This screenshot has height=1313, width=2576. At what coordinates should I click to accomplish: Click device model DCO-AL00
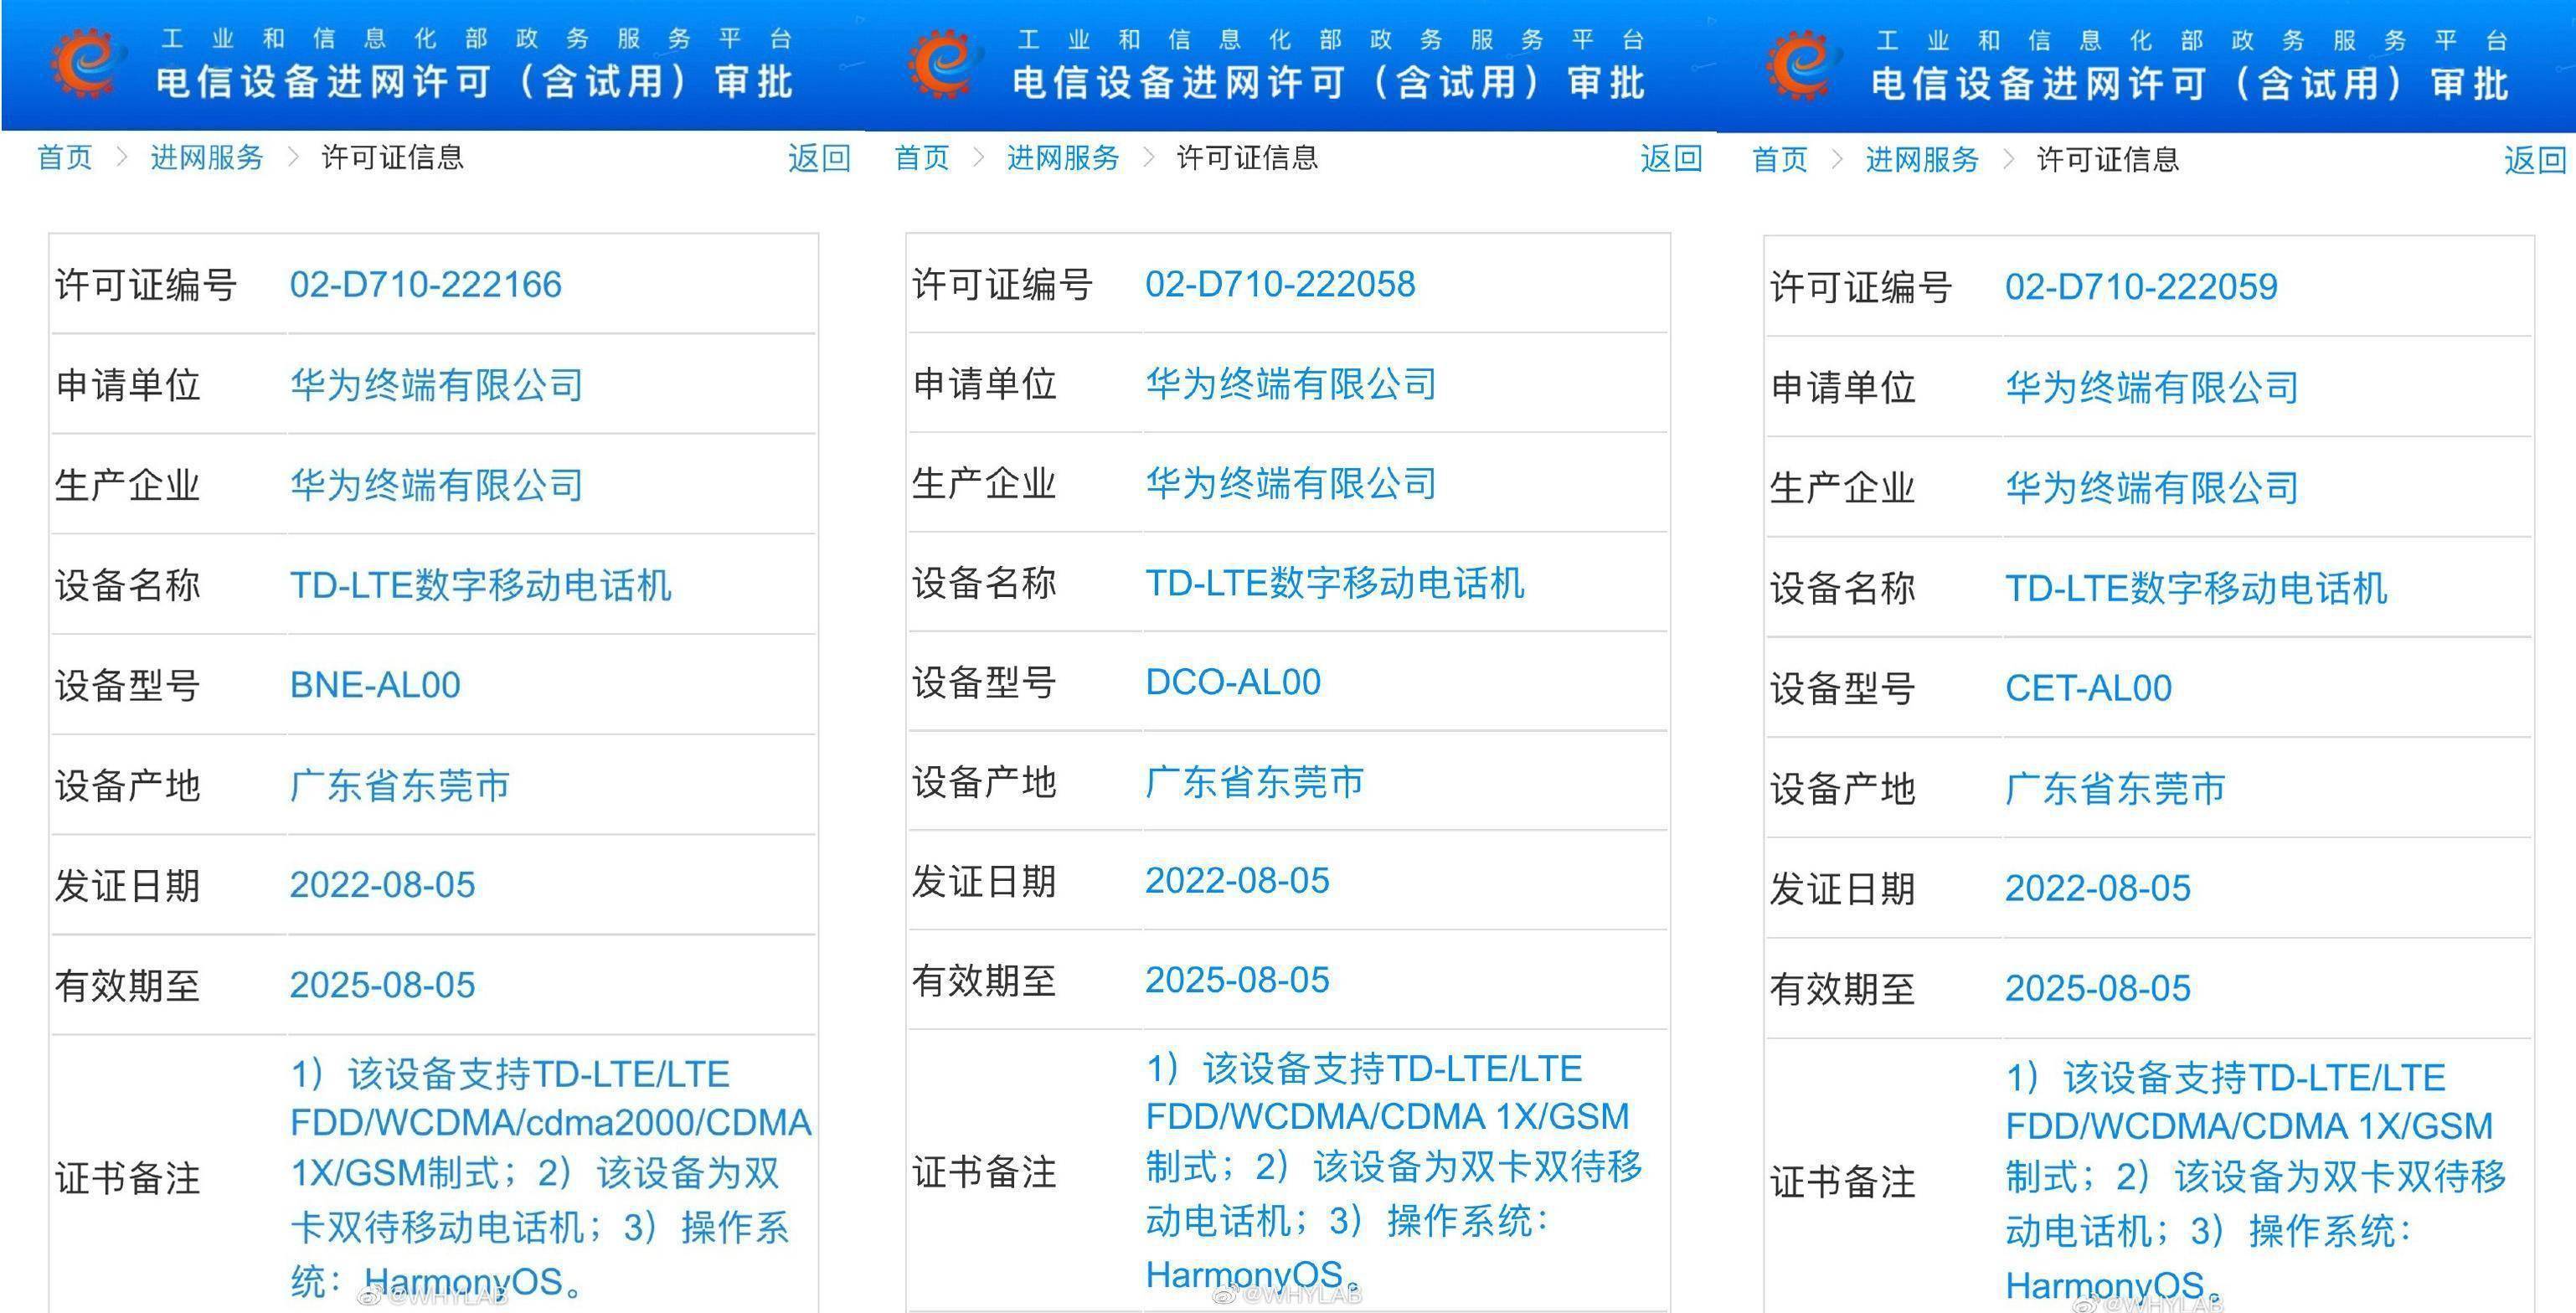1233,682
